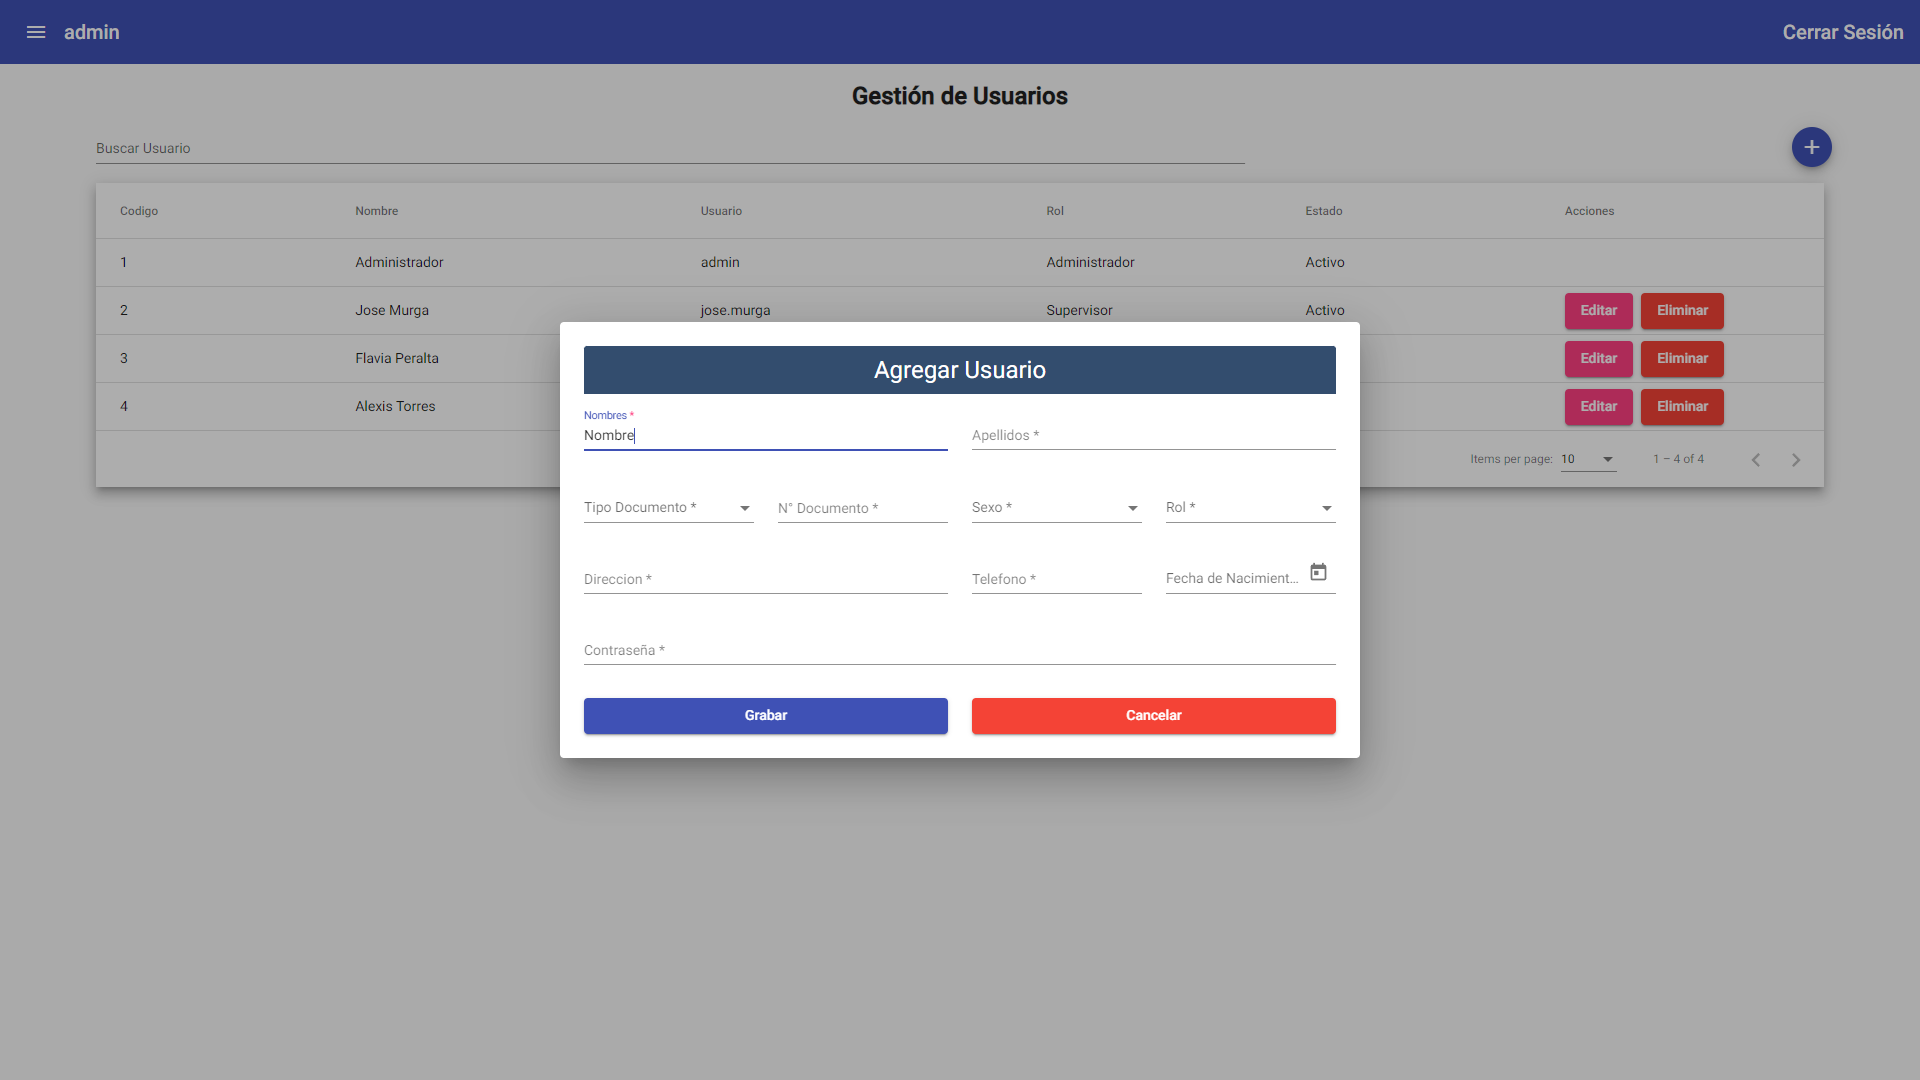The image size is (1920, 1080).
Task: Select the Supervisor role cell for Jose Murga
Action: 1079,310
